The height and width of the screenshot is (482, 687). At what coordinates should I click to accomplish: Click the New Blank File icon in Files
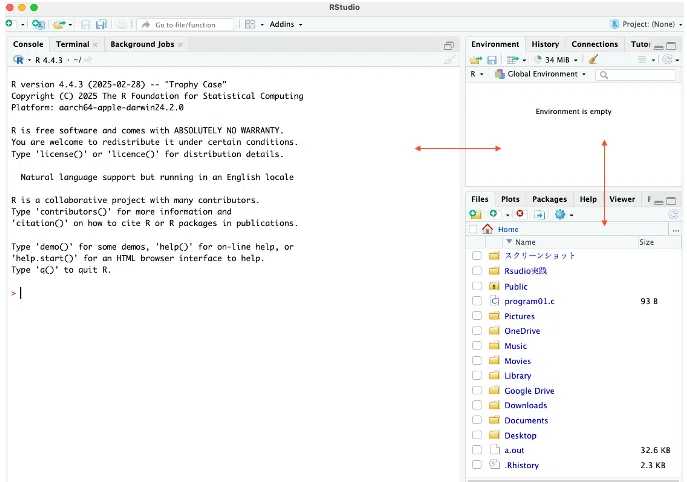point(494,214)
